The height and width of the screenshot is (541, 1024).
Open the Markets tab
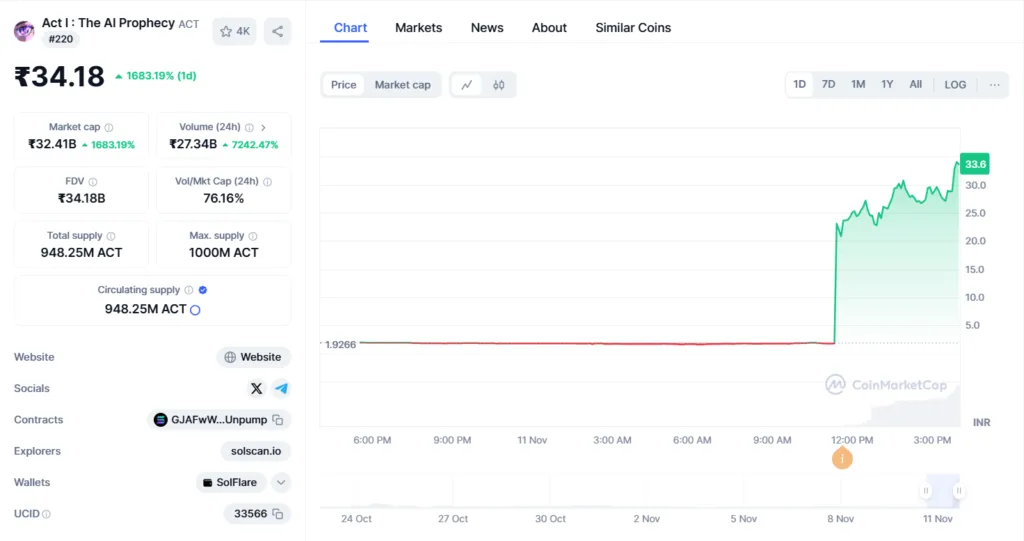419,28
